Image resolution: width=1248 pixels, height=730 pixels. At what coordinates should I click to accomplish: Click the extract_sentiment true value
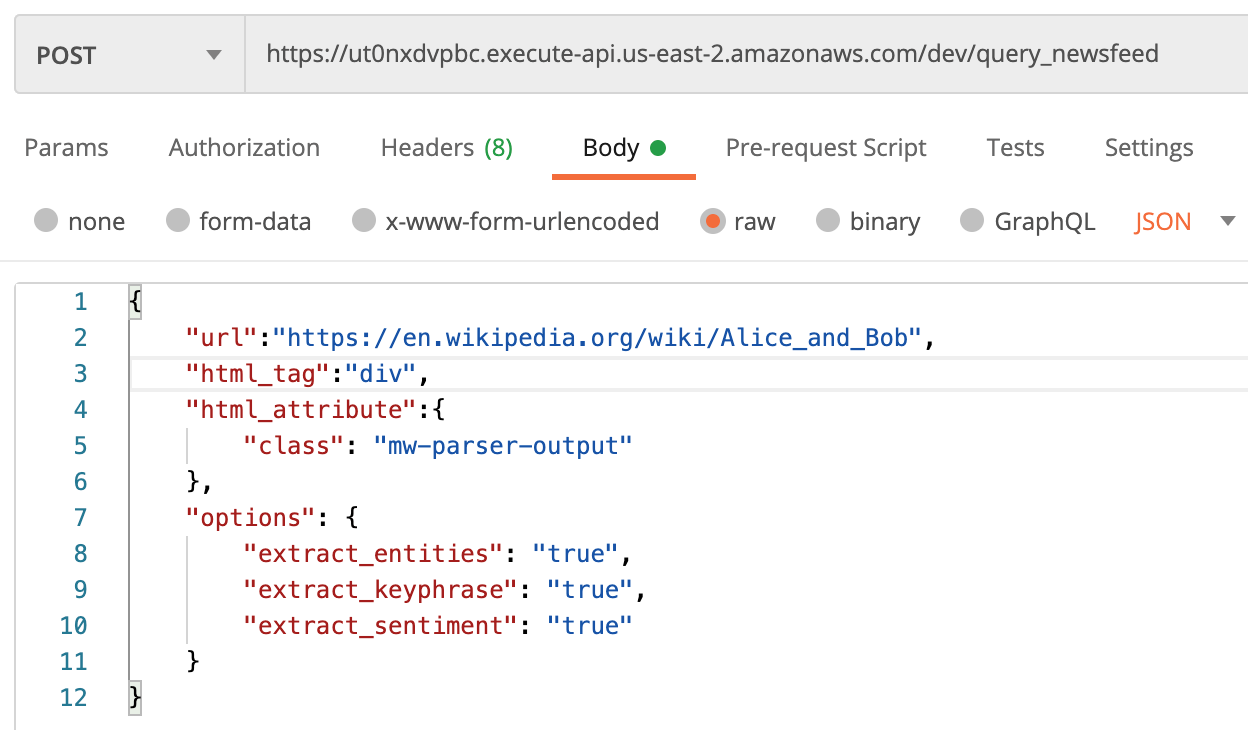coord(590,625)
